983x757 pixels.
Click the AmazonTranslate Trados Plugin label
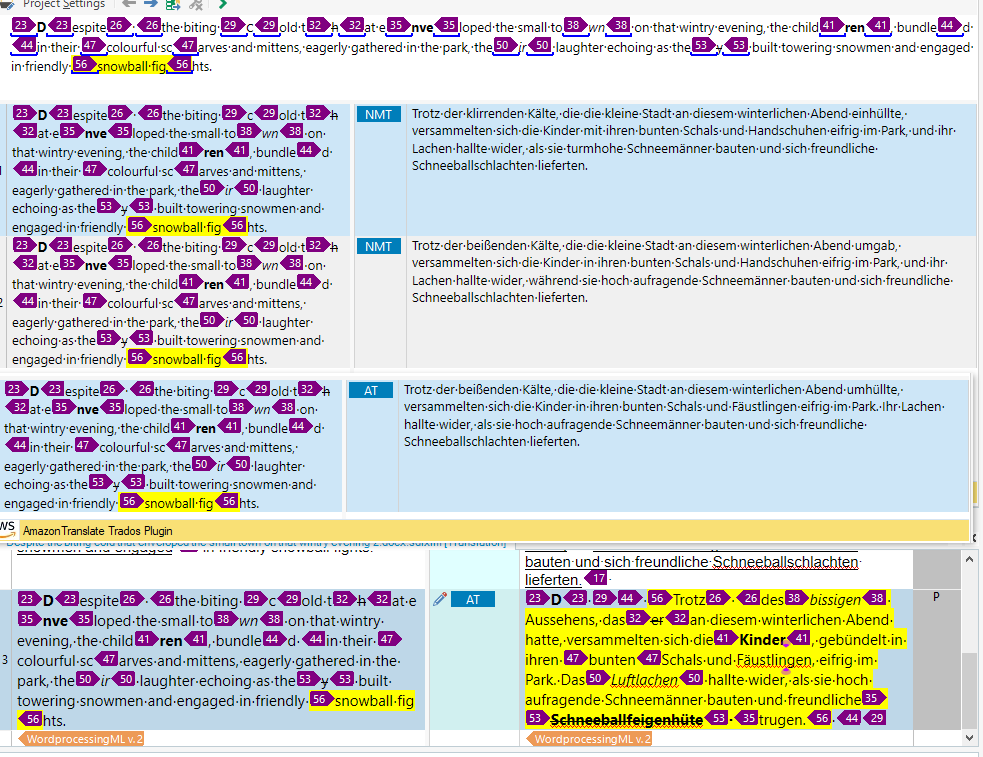pos(97,530)
